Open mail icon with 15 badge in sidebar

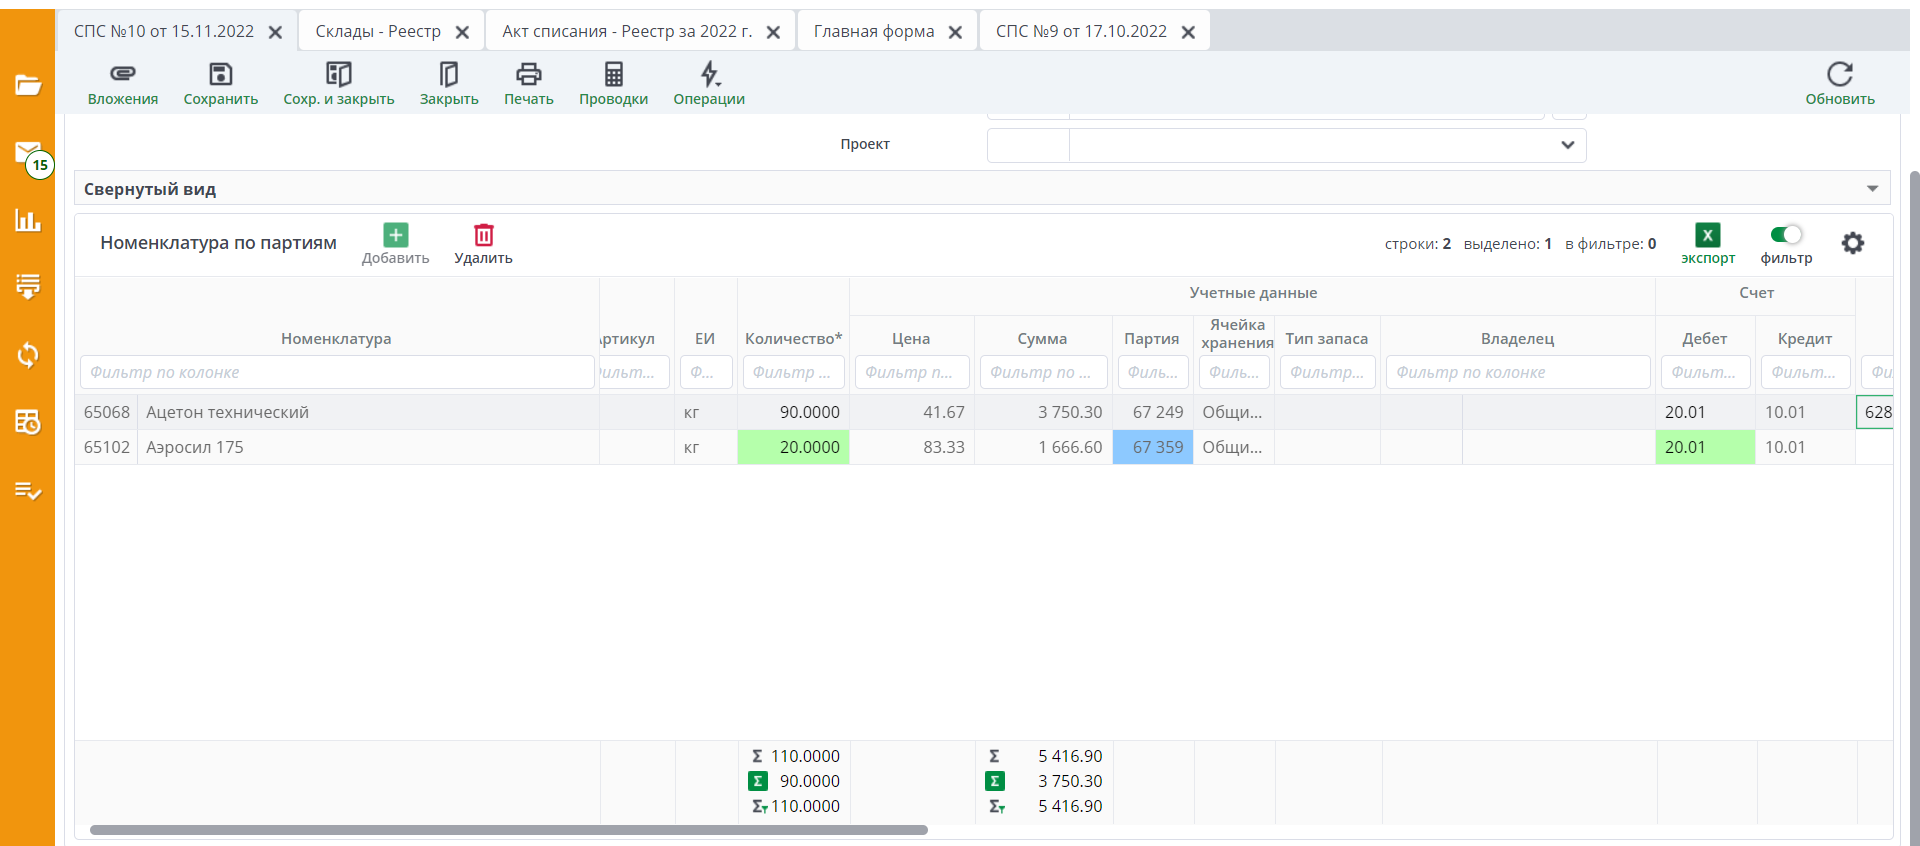[x=28, y=153]
